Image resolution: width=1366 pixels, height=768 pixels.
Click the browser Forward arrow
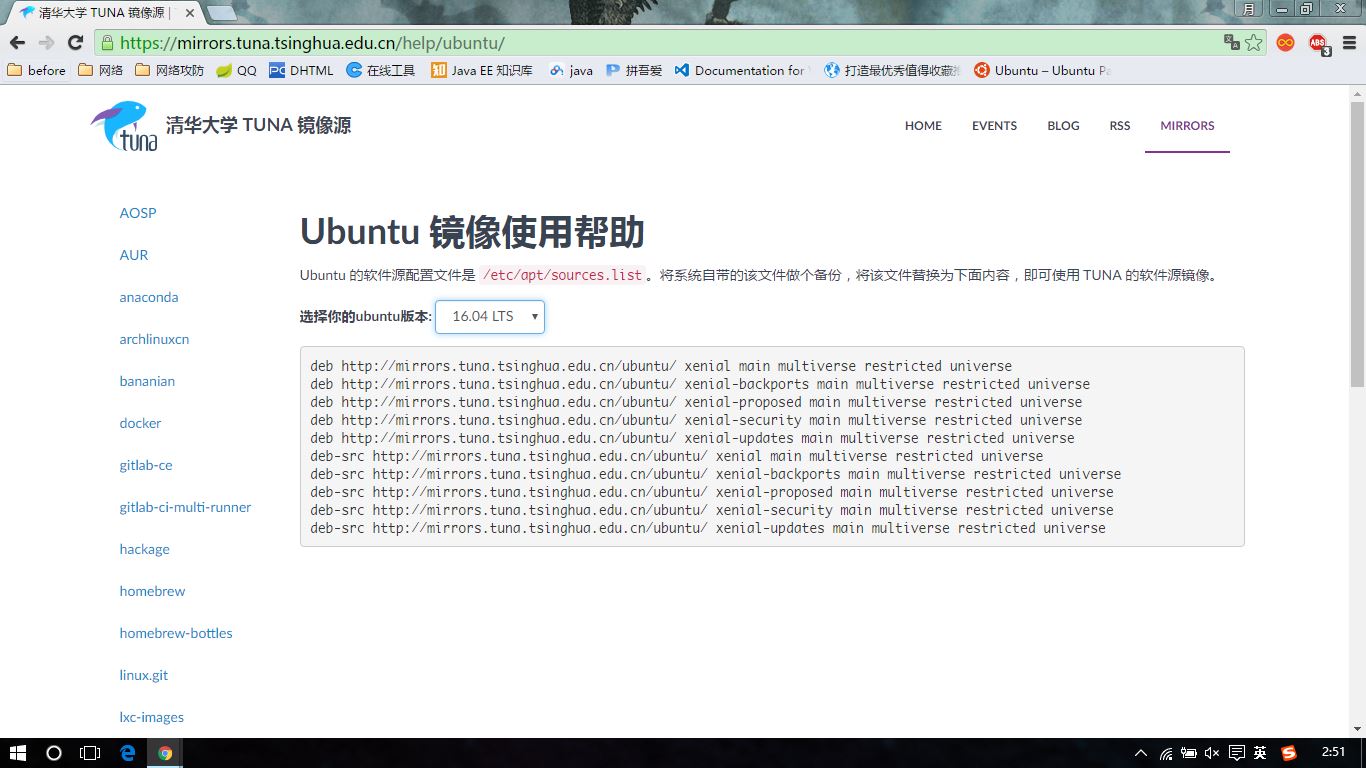(46, 43)
